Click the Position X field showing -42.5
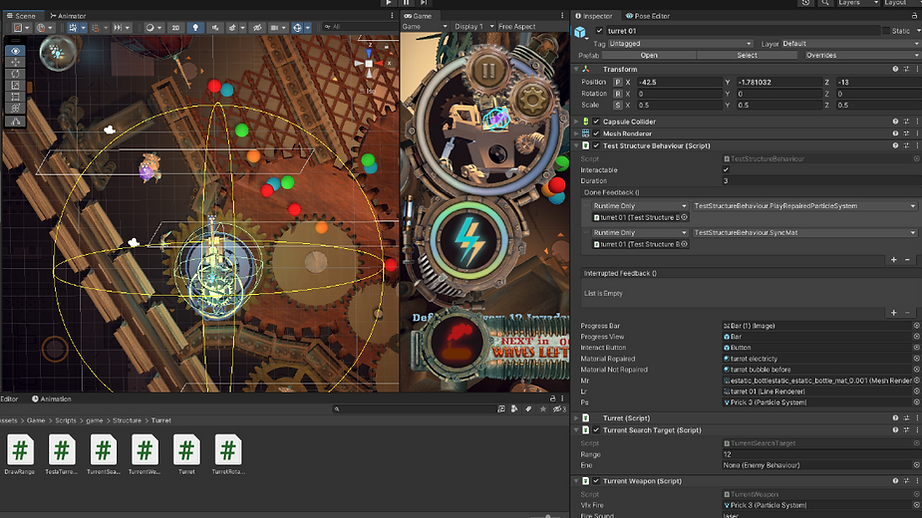 678,82
